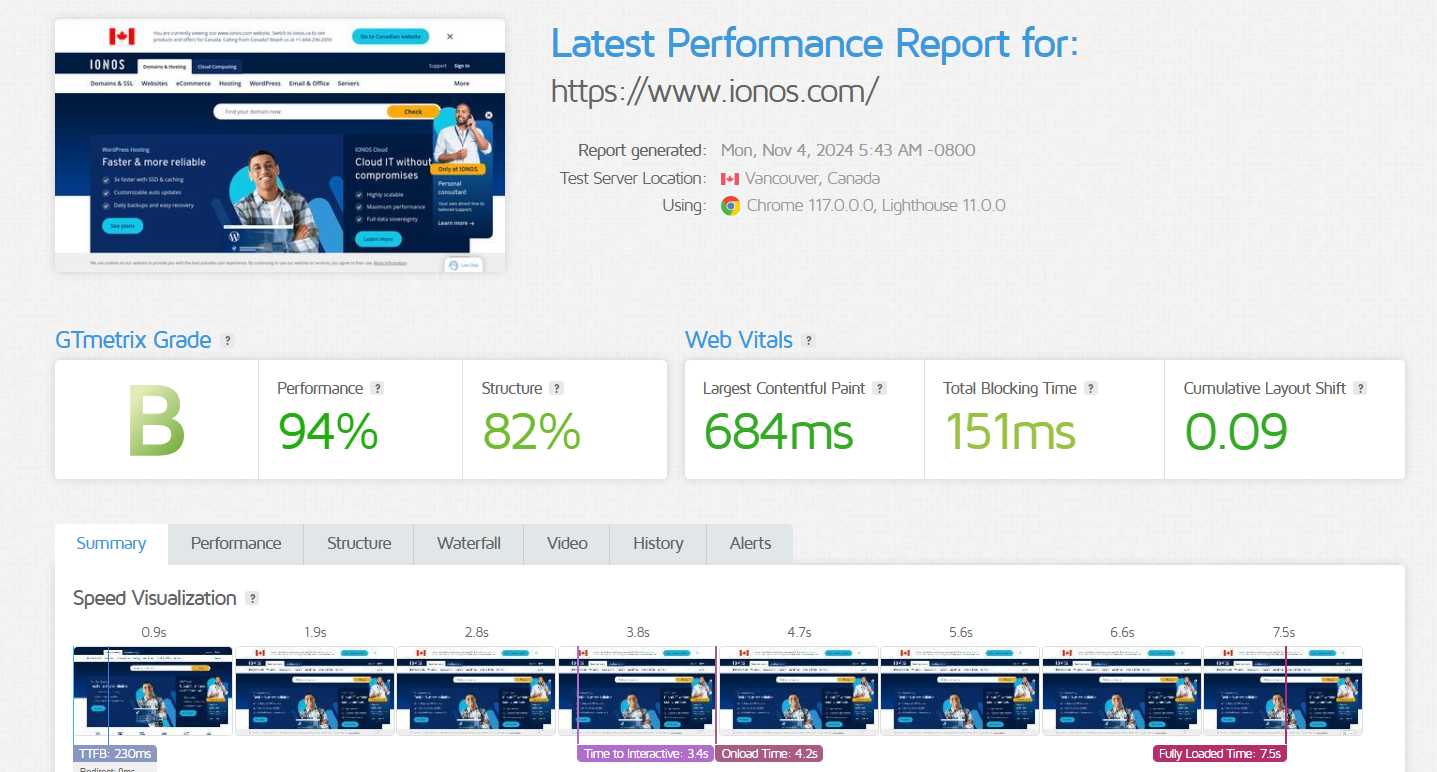Viewport: 1437px width, 772px height.
Task: Click Largest Contentful Paint help icon
Action: pyautogui.click(x=880, y=389)
